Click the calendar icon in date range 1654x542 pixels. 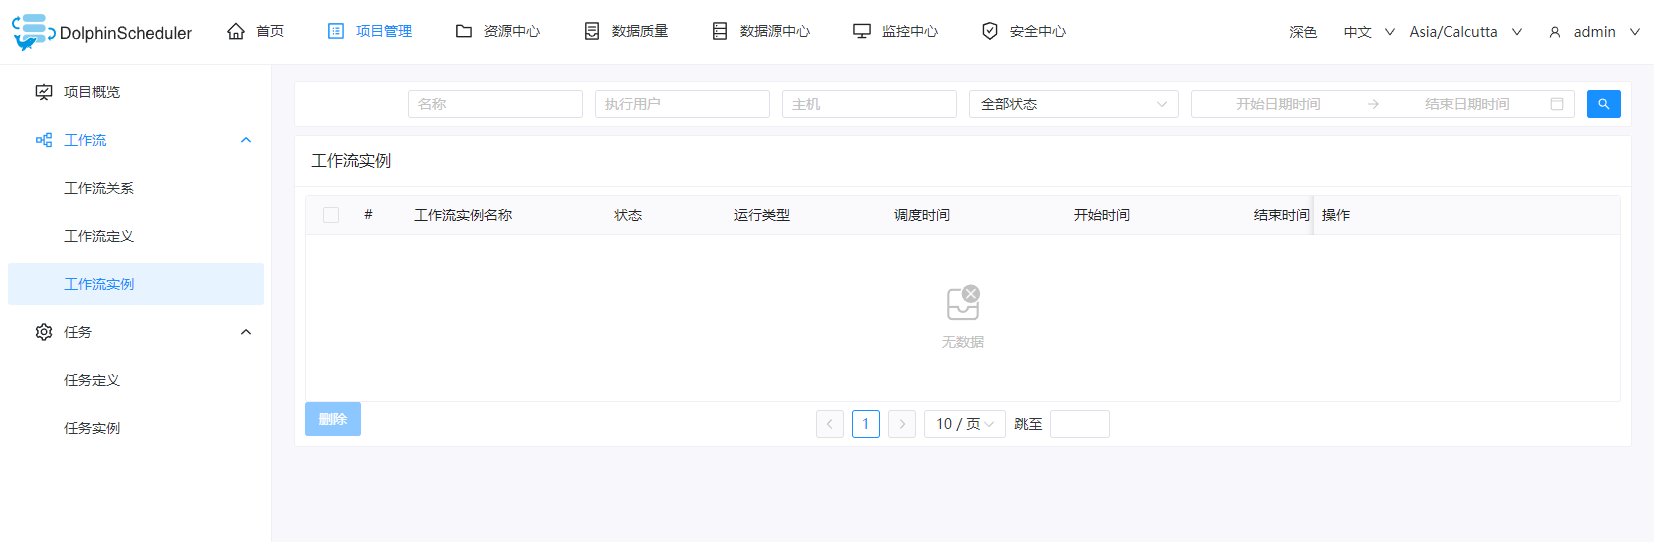pos(1557,104)
